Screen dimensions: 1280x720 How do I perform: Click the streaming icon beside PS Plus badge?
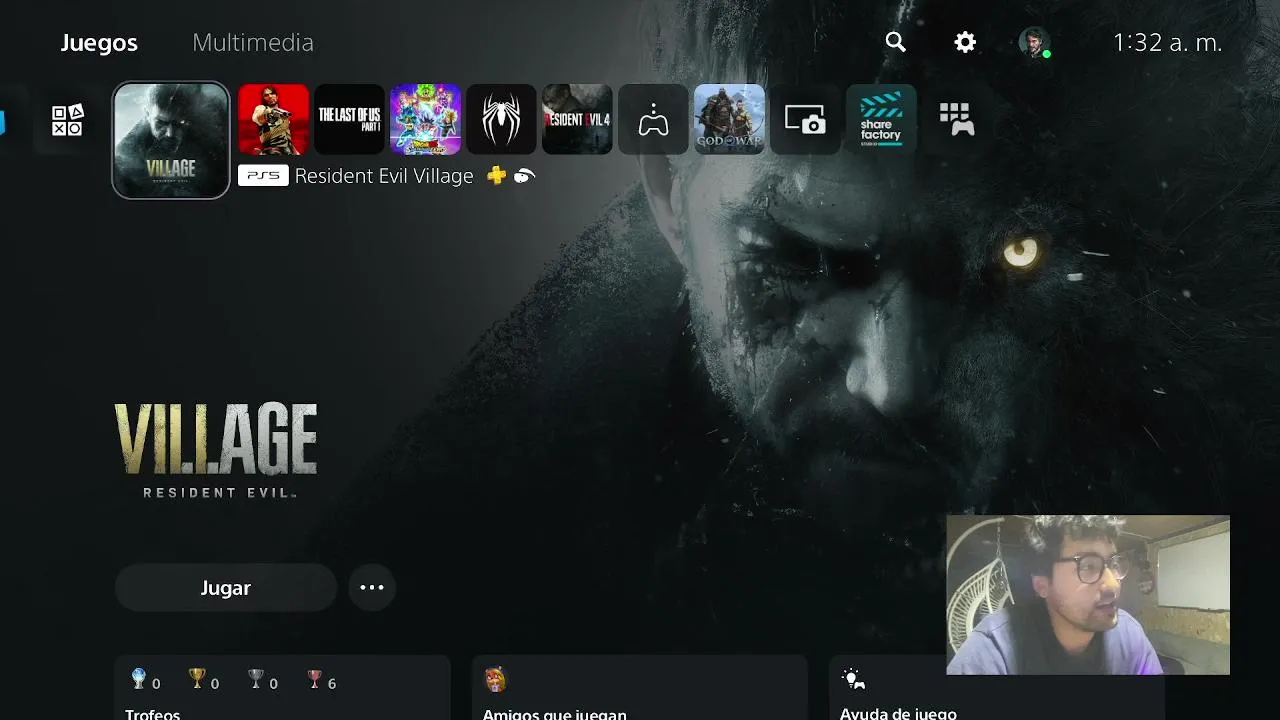(525, 176)
